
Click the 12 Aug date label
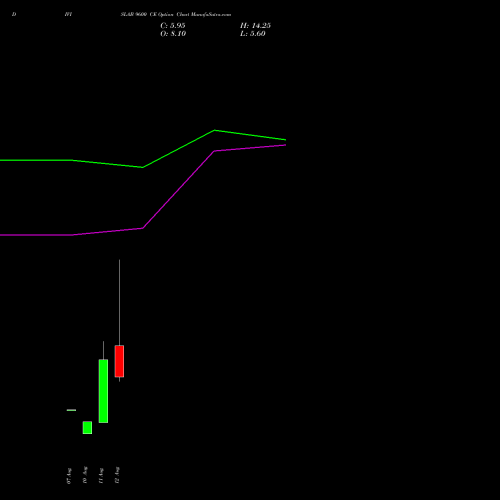tap(117, 475)
